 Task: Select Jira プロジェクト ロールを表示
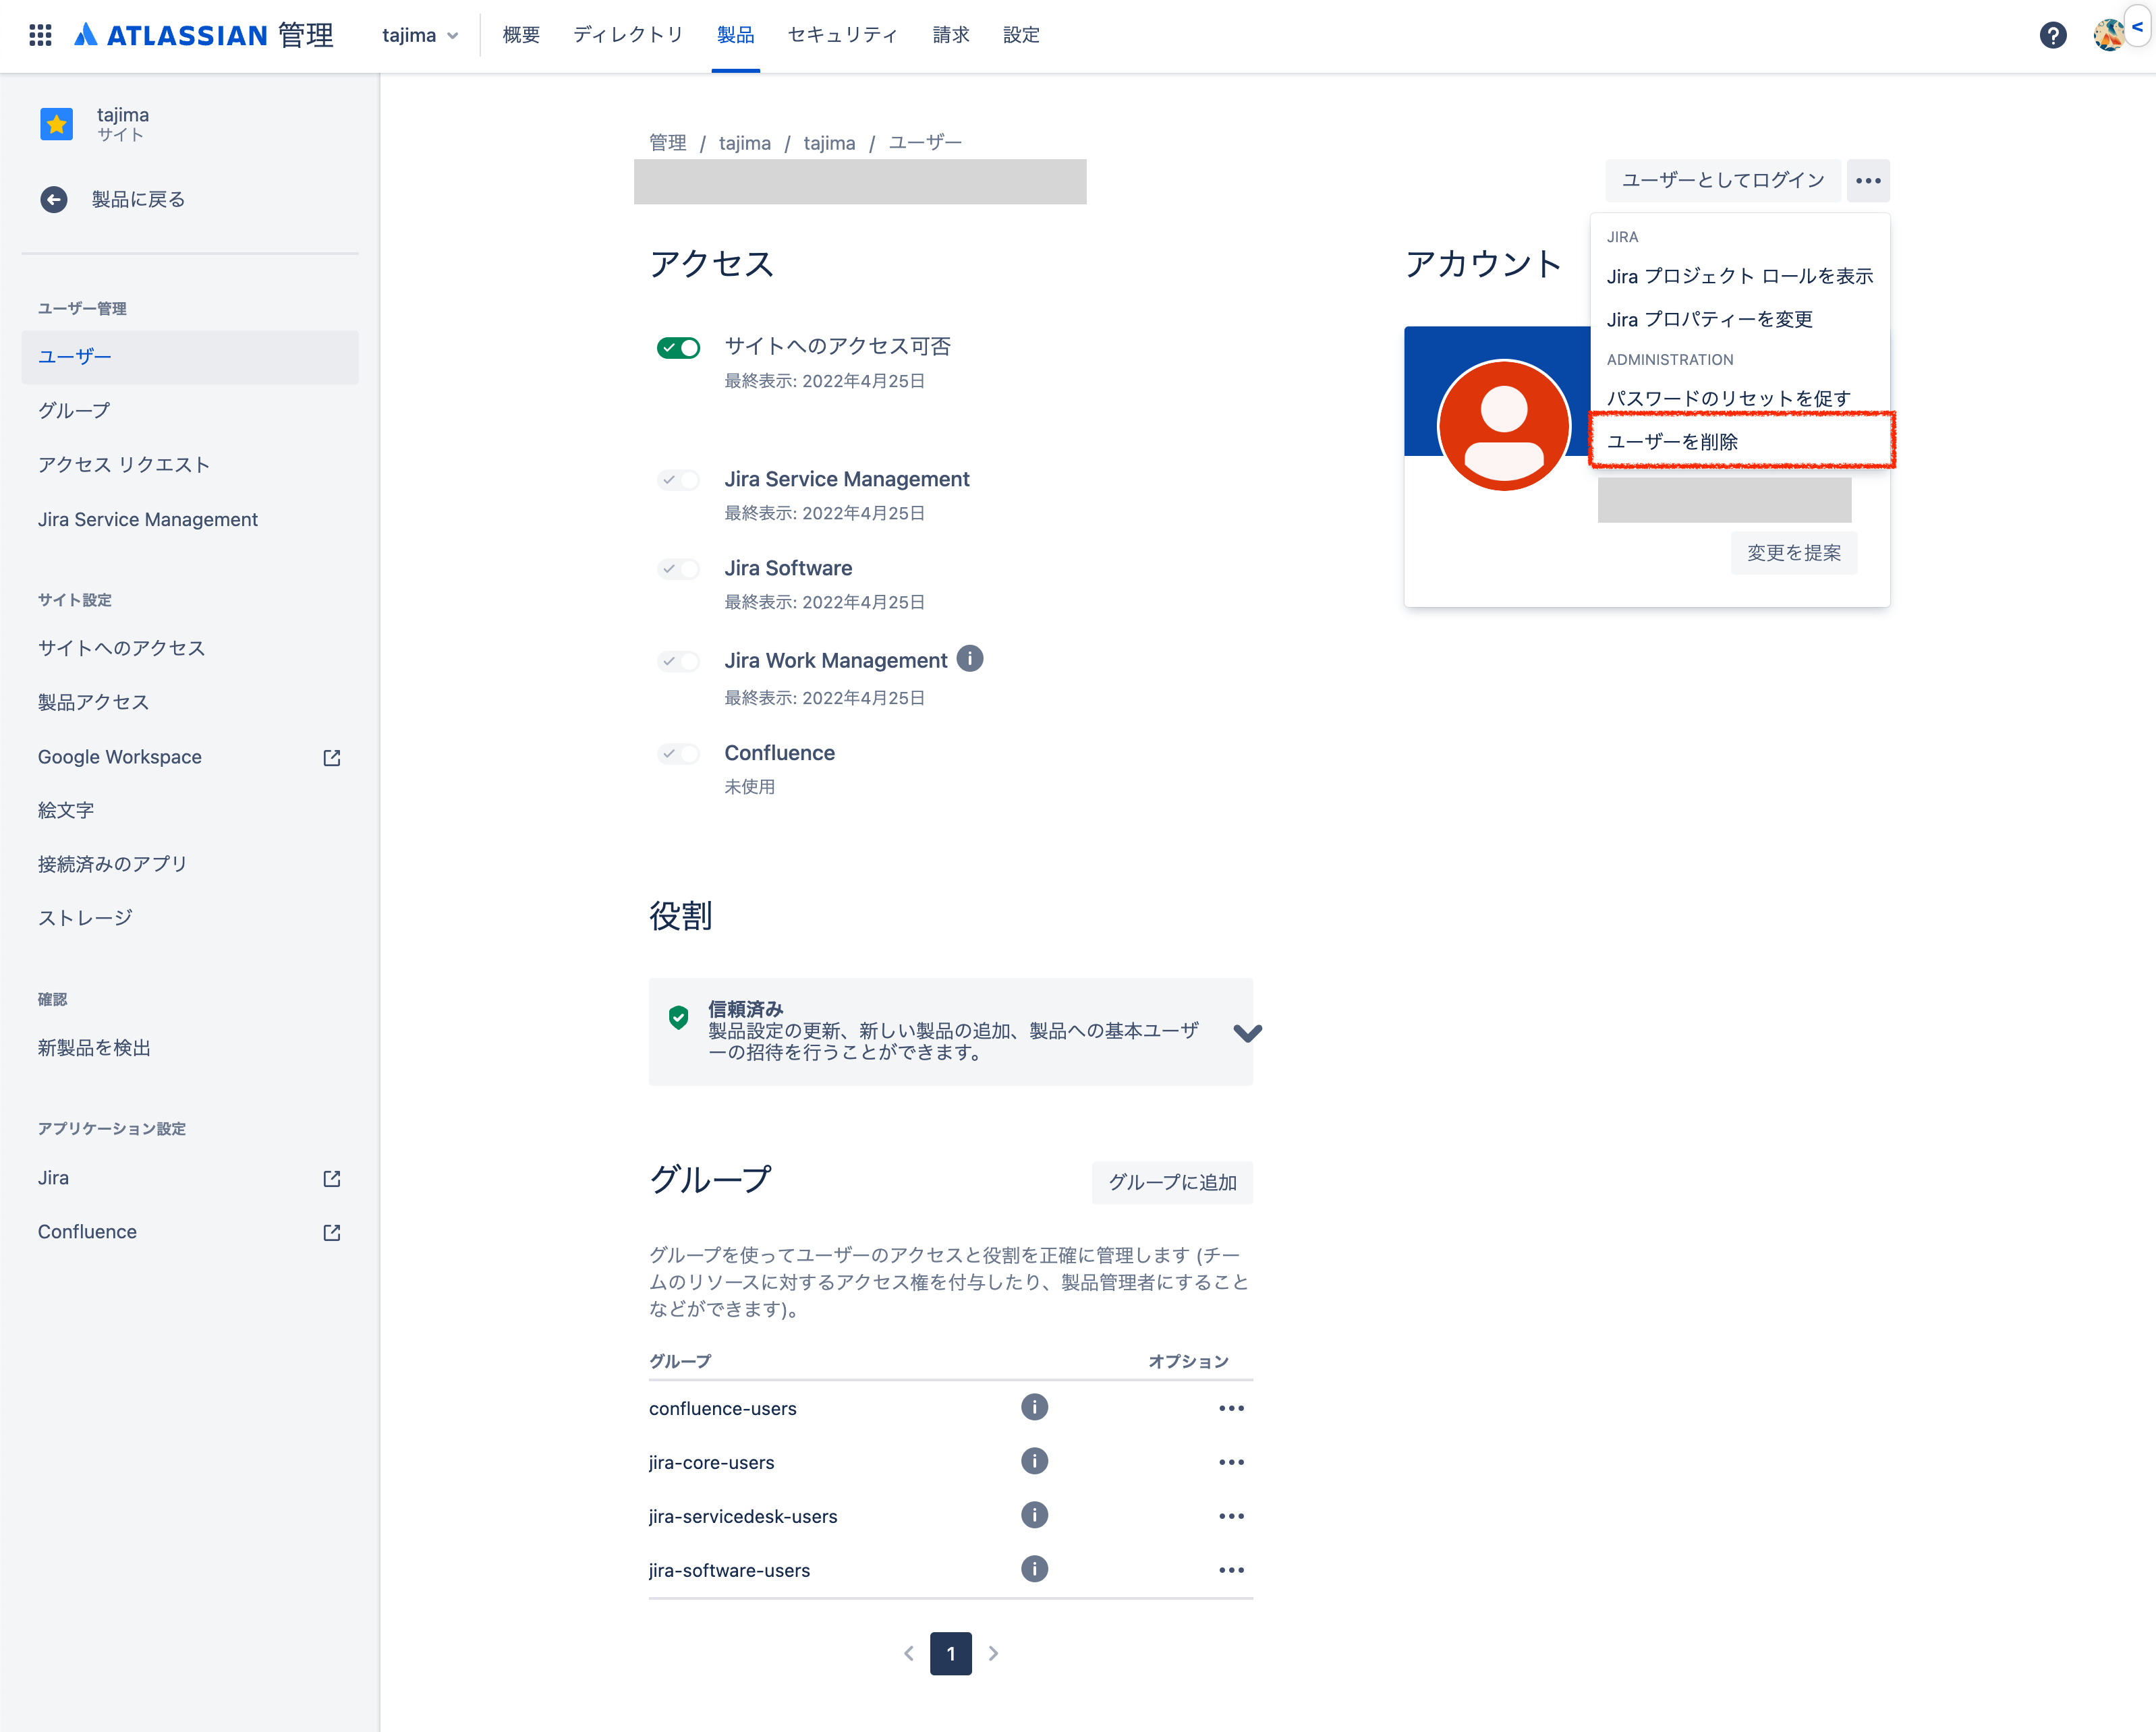(x=1741, y=276)
